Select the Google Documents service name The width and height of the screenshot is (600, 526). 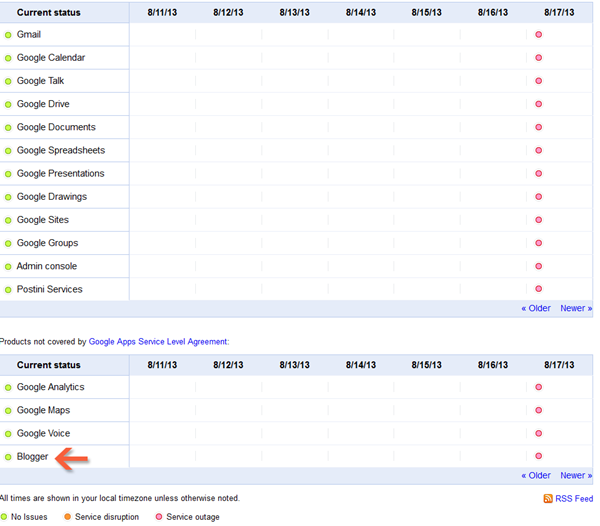[x=56, y=127]
